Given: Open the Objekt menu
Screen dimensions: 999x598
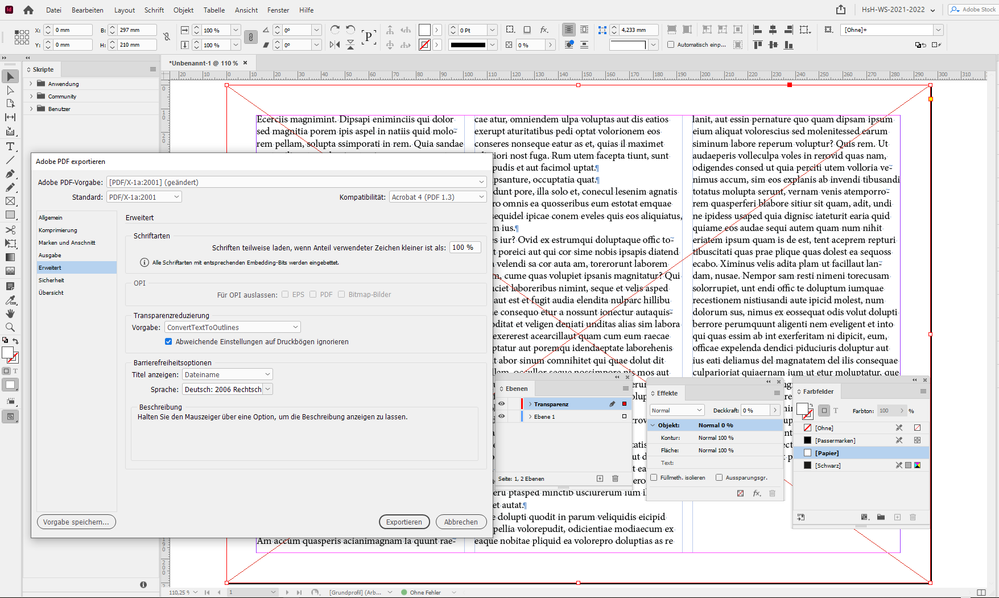Looking at the screenshot, I should point(183,10).
